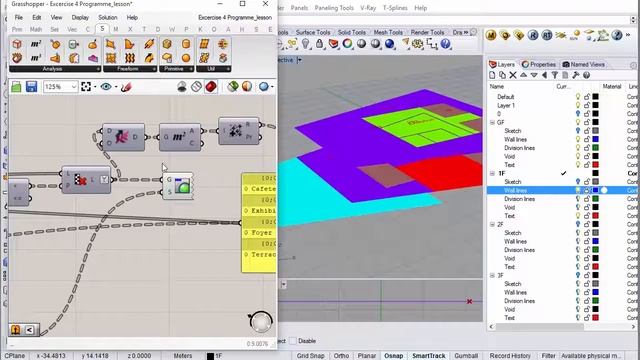The image size is (640, 360).
Task: Click the New Layer icon in Layers panel
Action: click(492, 75)
